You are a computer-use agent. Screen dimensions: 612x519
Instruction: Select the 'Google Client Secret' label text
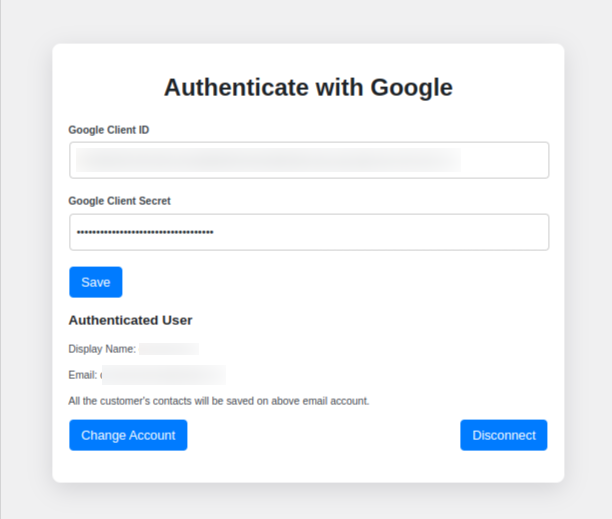coord(119,201)
